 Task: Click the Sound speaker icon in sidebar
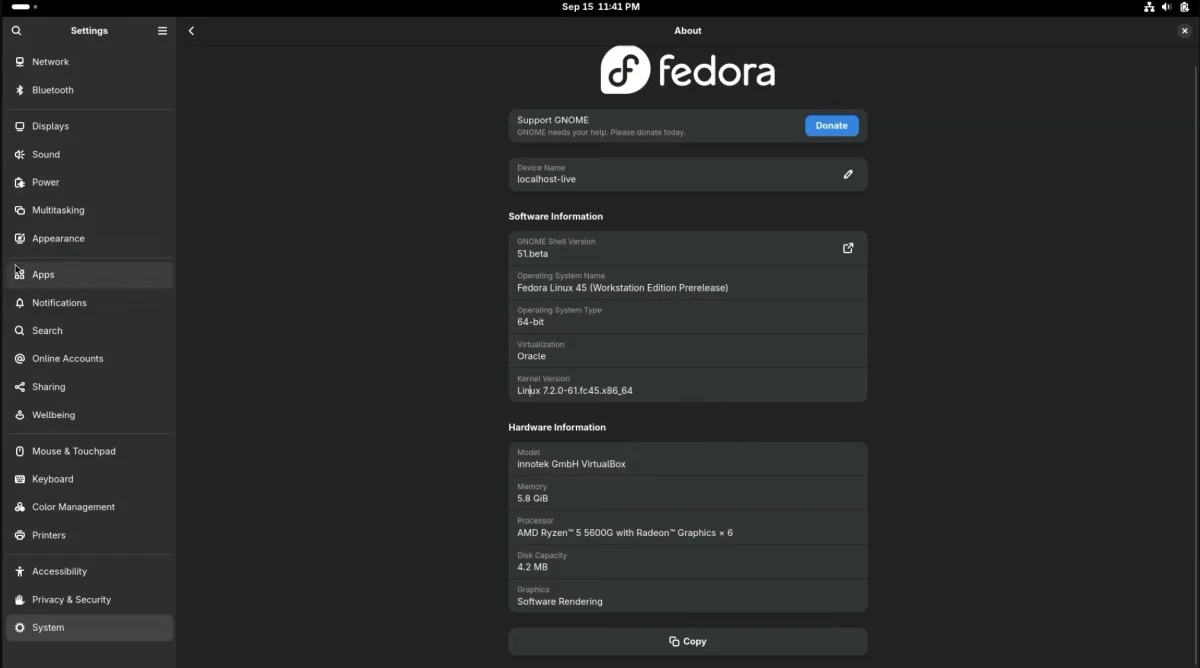click(x=20, y=154)
